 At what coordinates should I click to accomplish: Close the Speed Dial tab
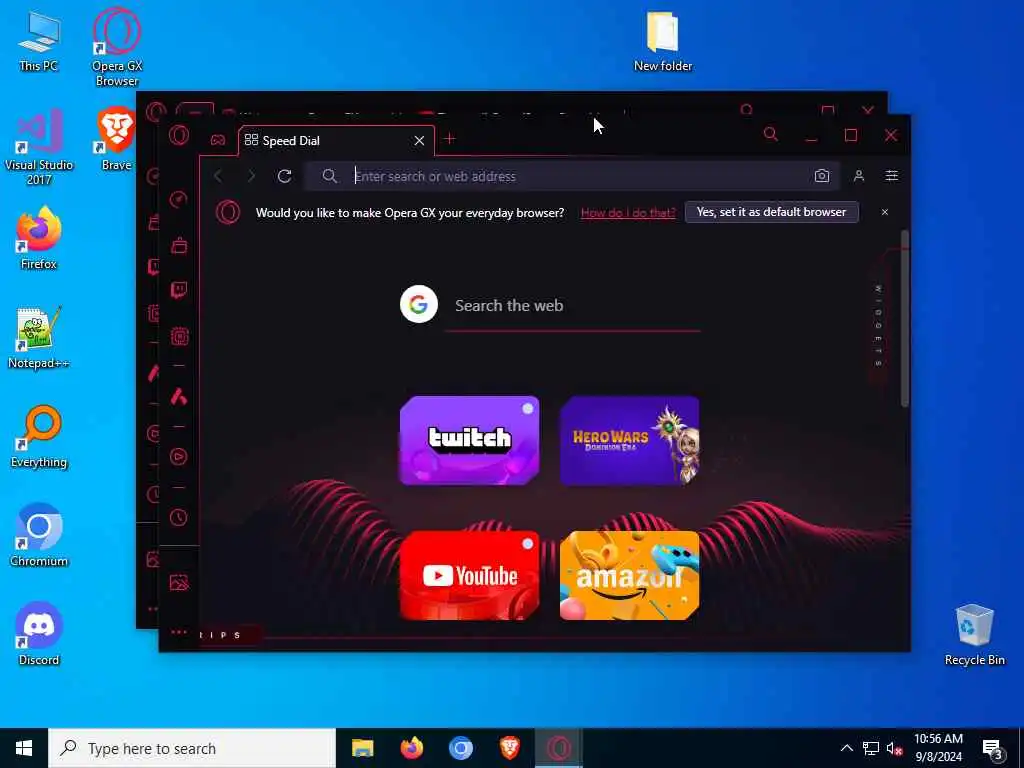point(419,140)
